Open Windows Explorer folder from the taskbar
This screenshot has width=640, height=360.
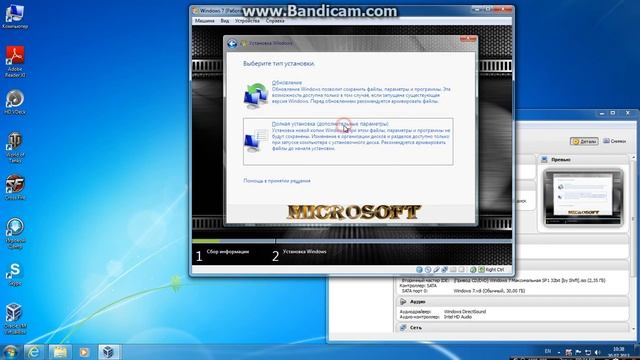pyautogui.click(x=59, y=352)
